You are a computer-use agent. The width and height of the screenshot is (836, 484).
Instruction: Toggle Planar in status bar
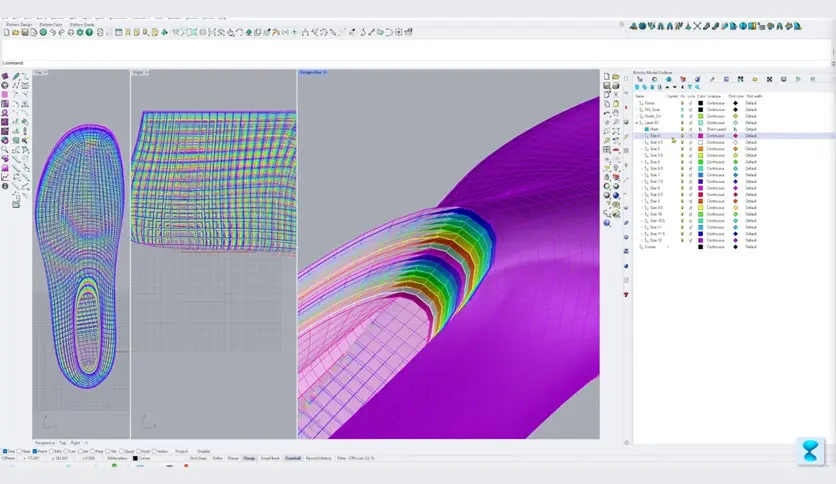coord(233,458)
